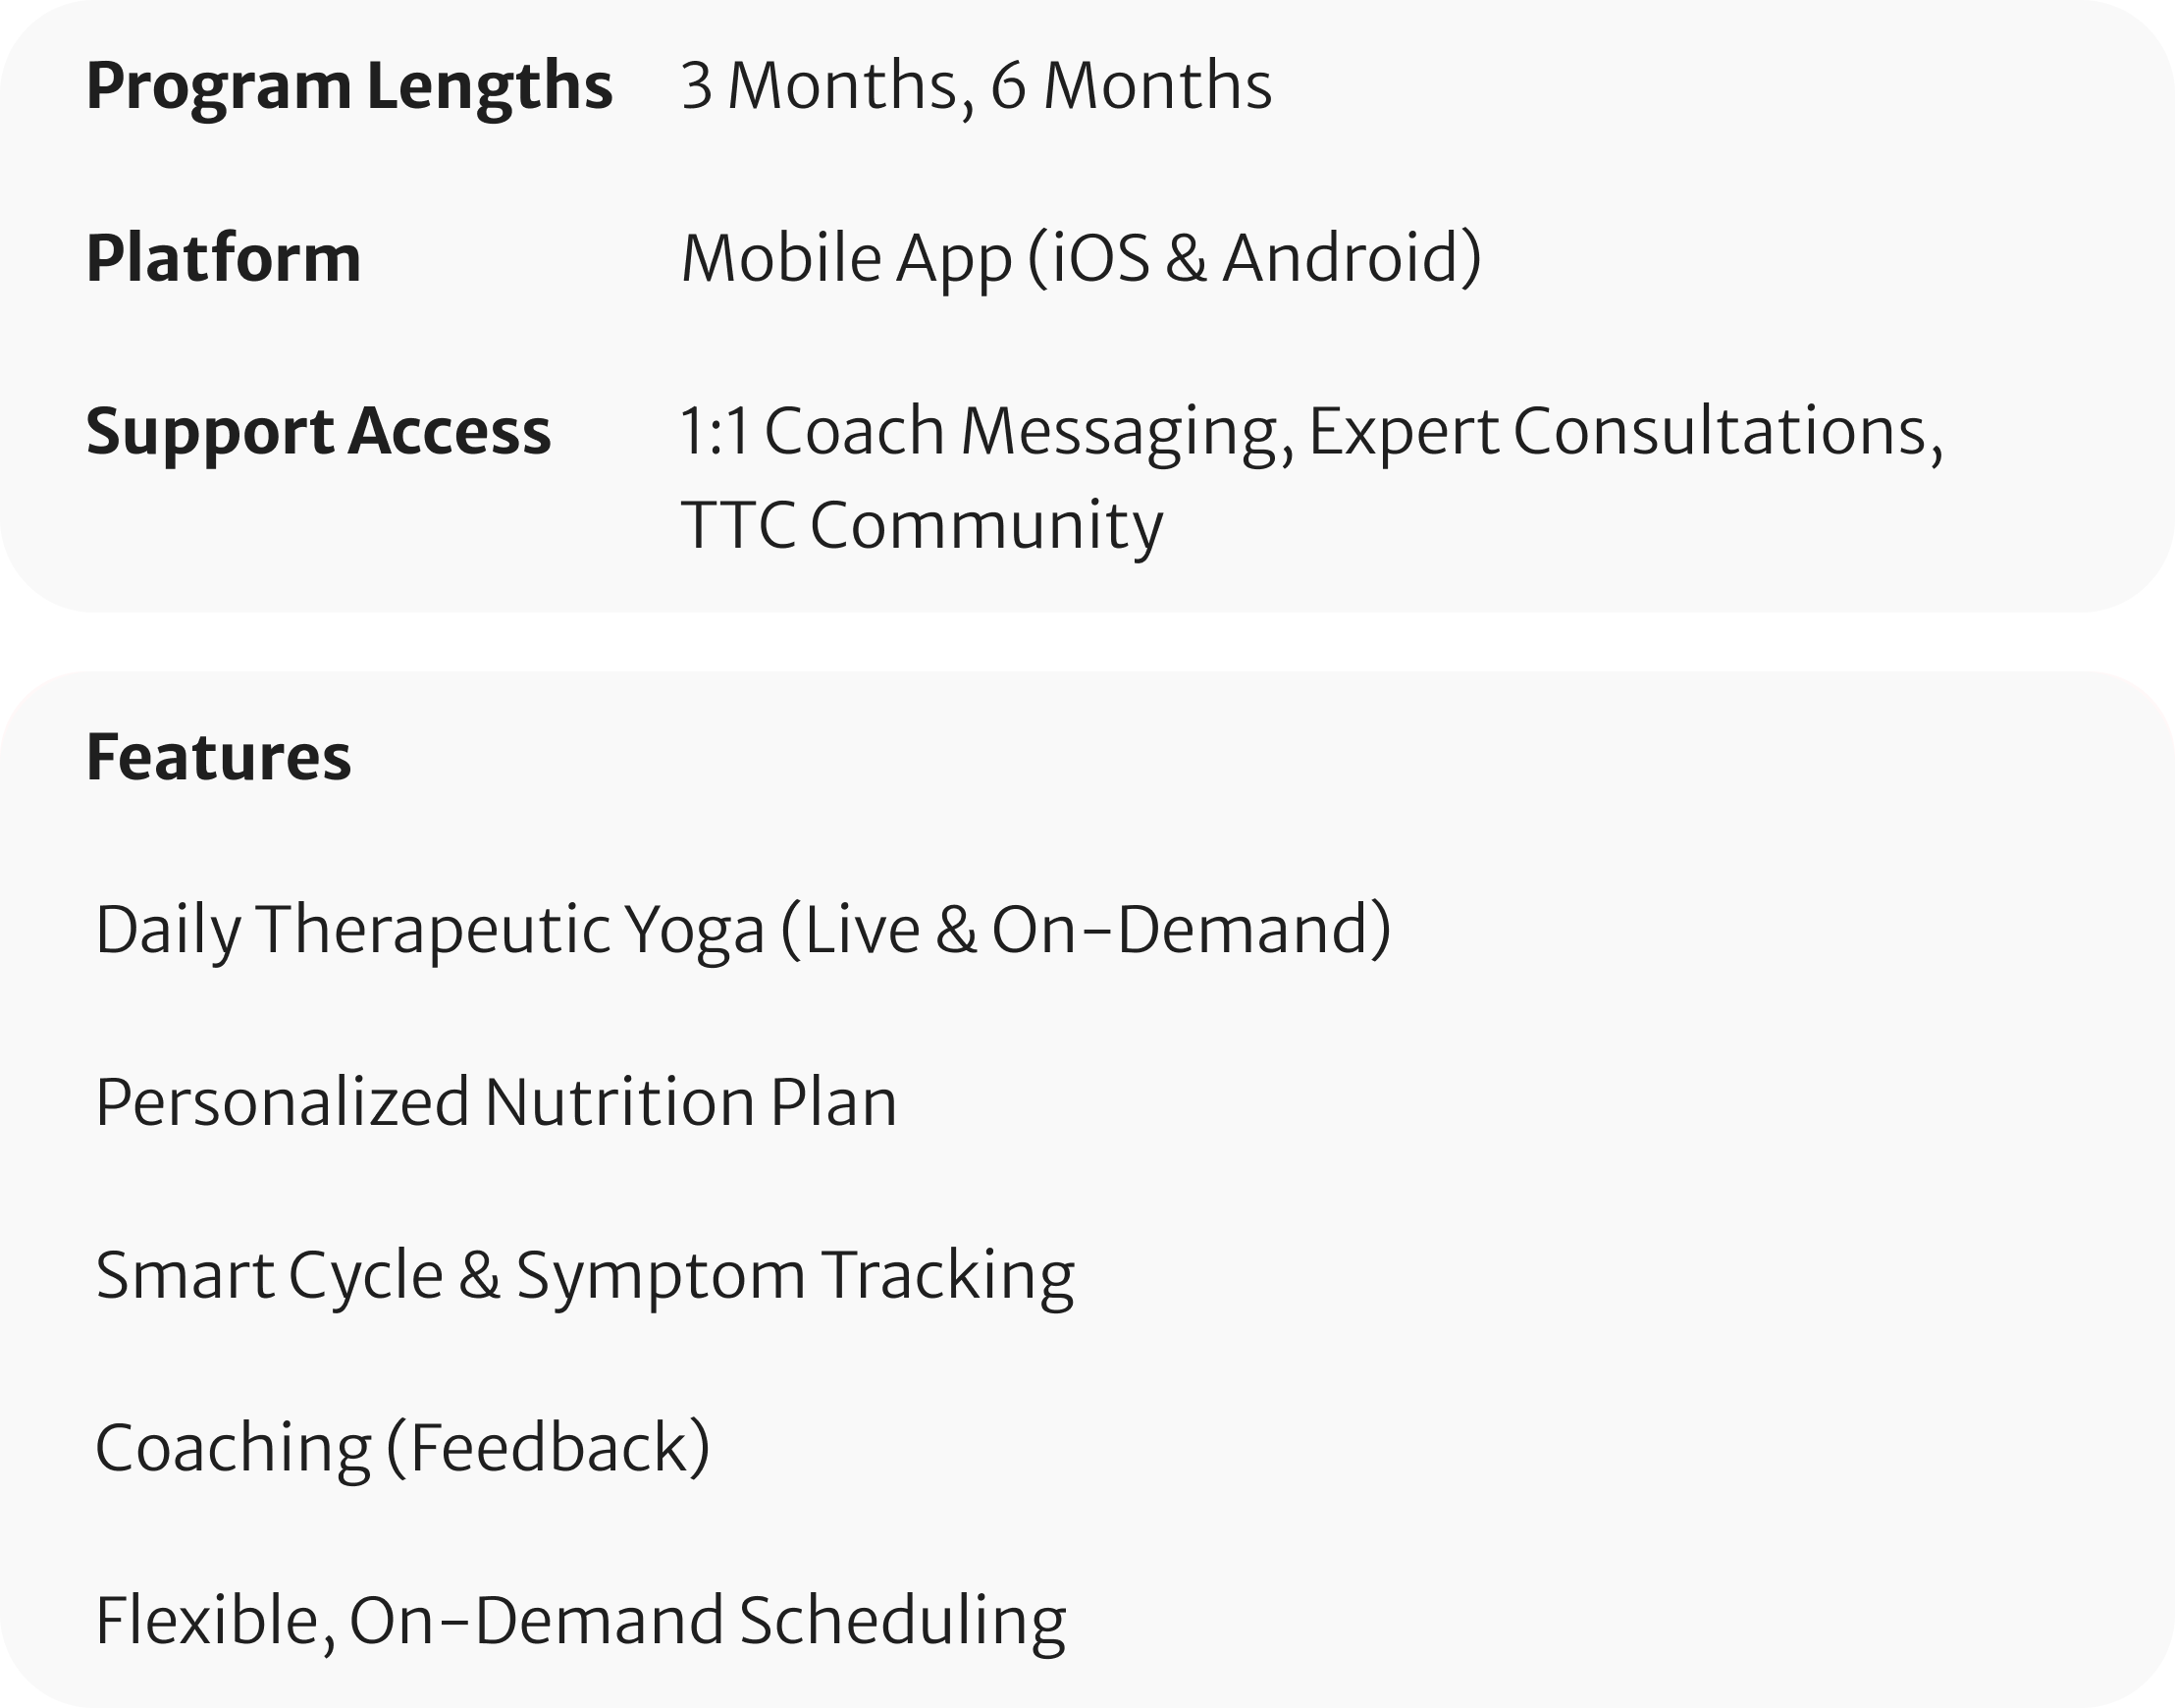Click the word Nutrition in features list

click(619, 1102)
